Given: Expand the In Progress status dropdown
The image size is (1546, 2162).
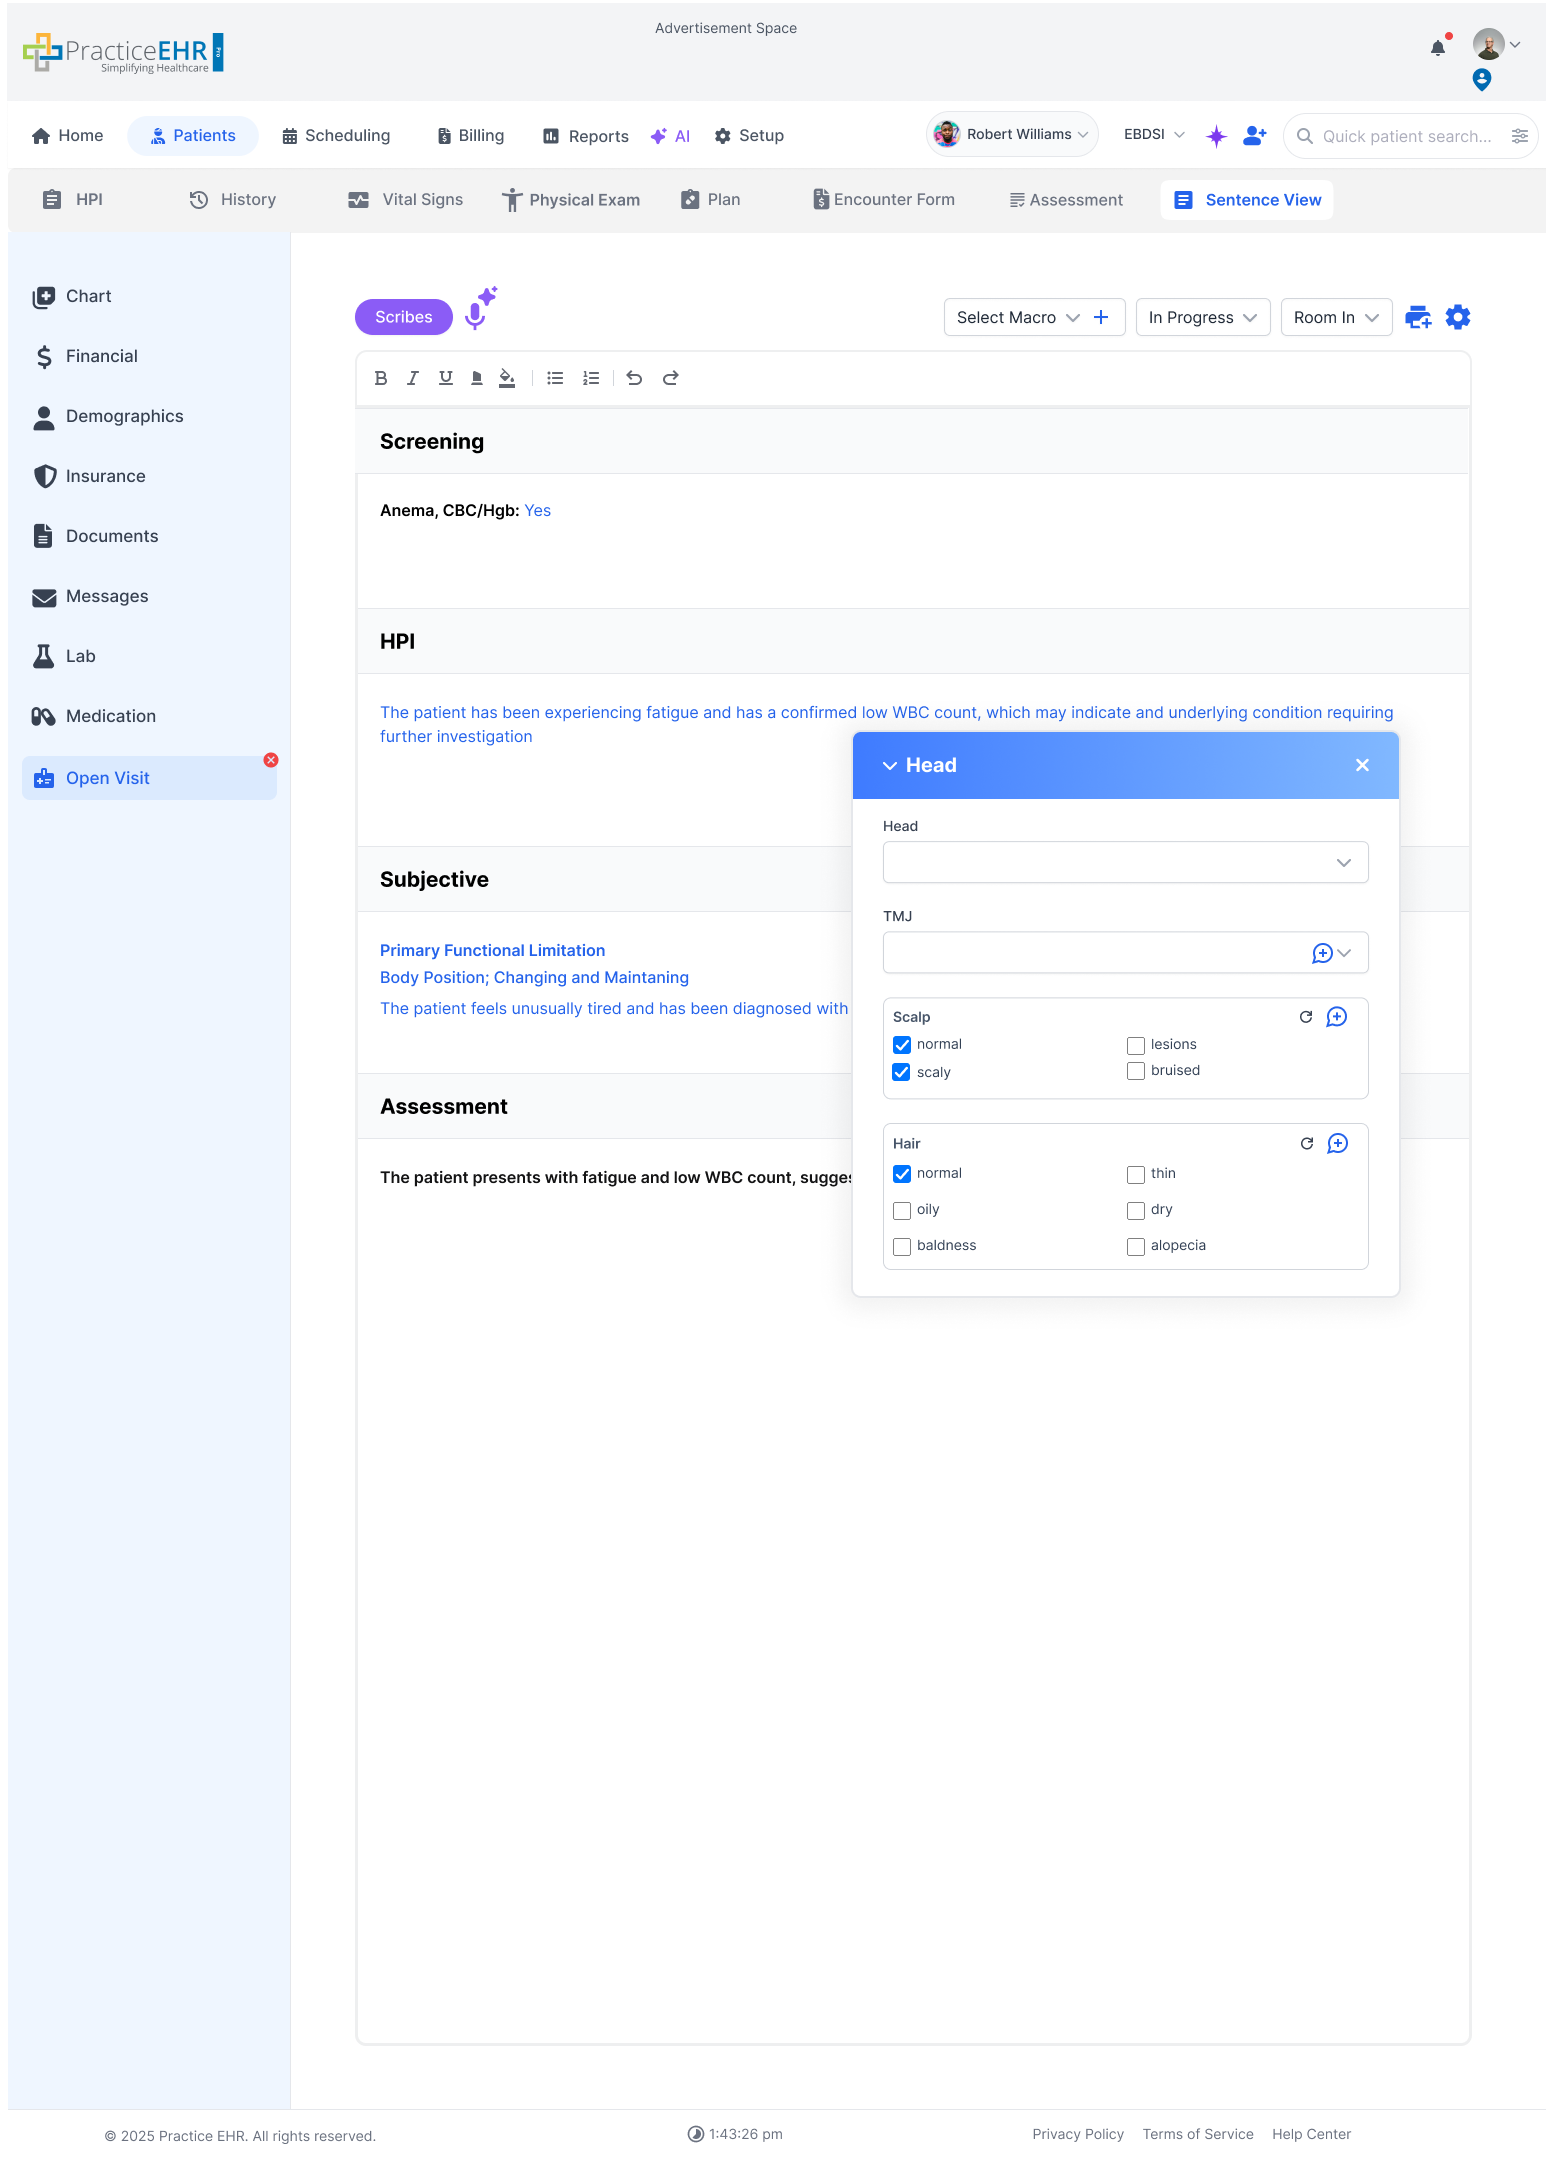Looking at the screenshot, I should click(1202, 317).
